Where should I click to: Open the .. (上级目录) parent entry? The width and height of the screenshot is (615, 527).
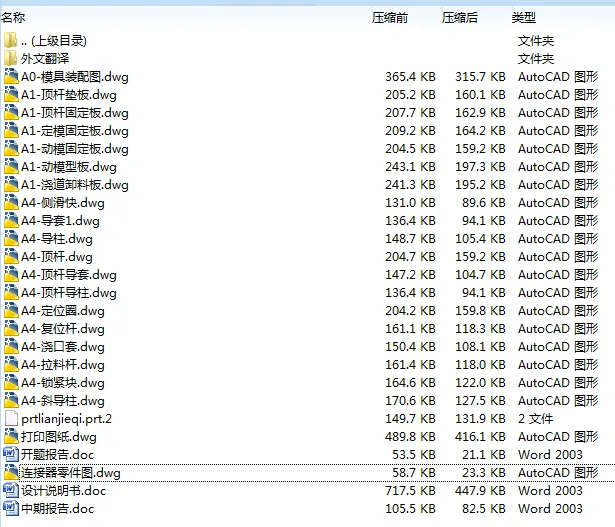point(54,41)
